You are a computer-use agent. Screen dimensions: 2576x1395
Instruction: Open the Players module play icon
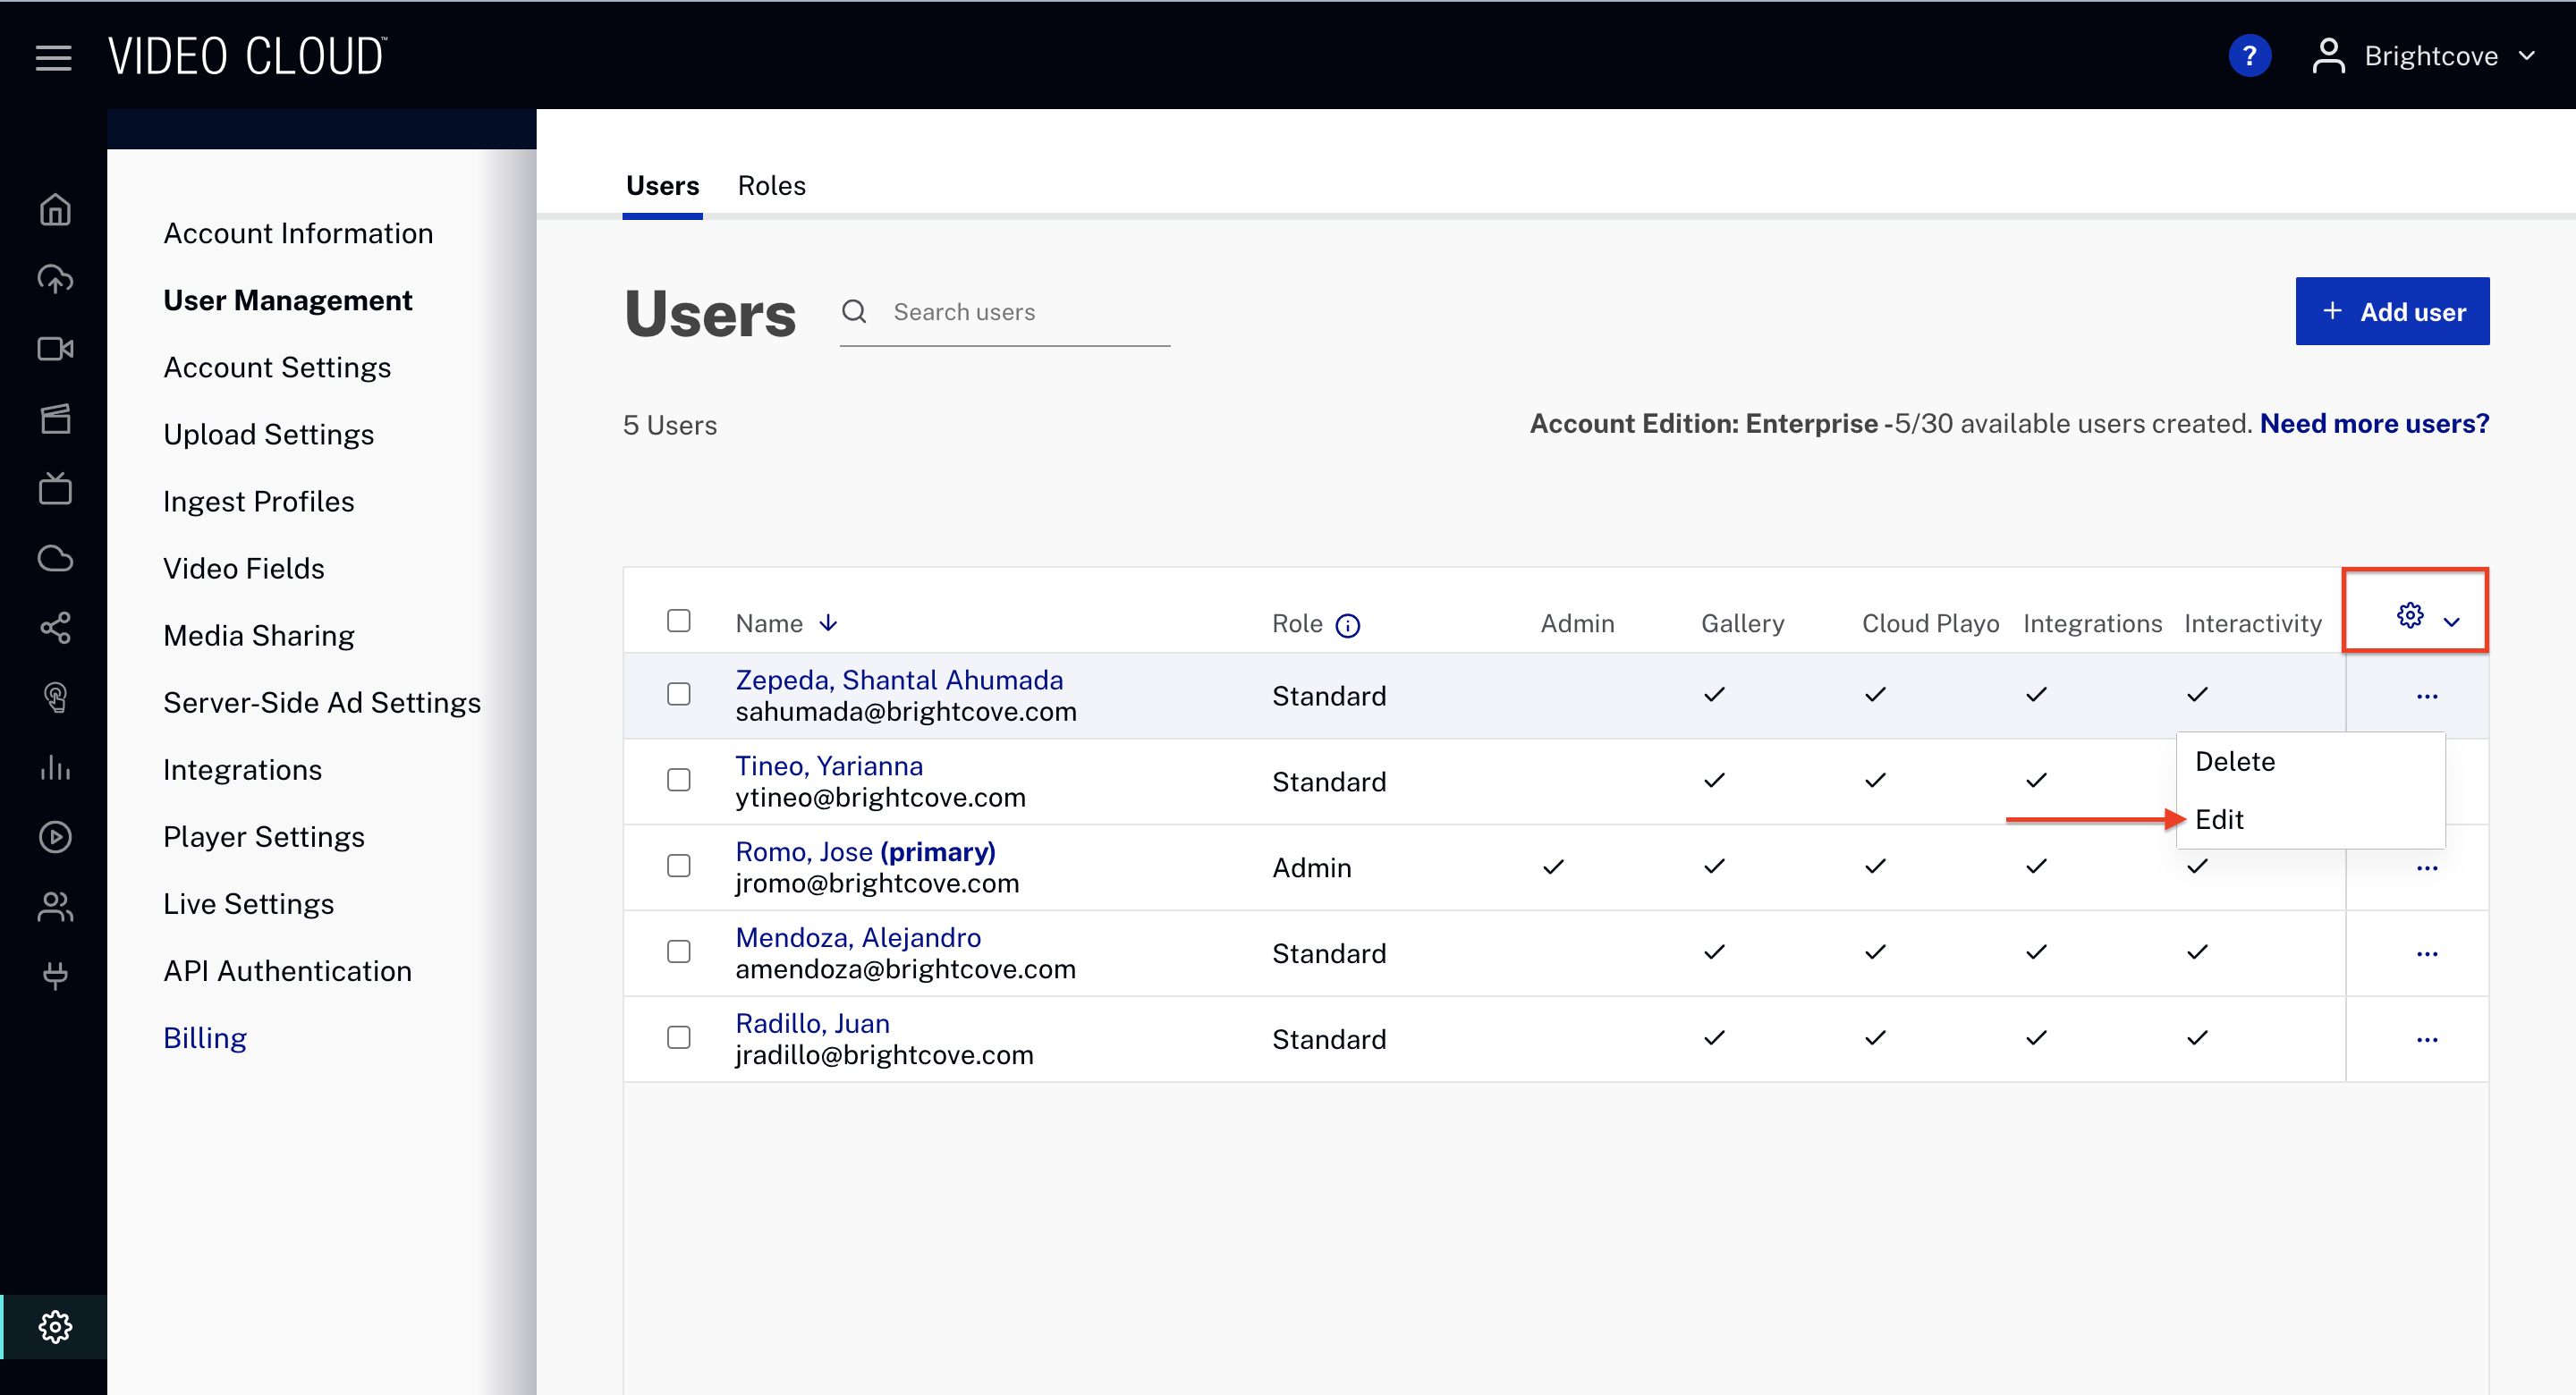55,837
